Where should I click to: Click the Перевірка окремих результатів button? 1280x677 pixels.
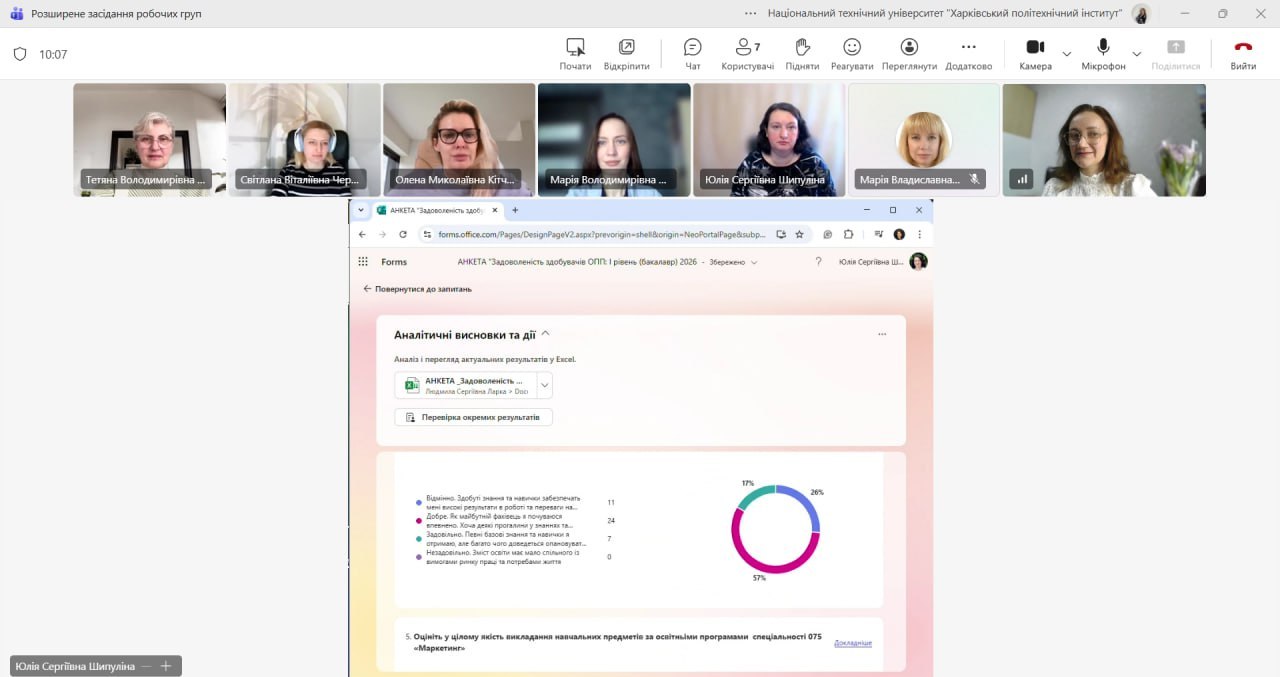[473, 417]
